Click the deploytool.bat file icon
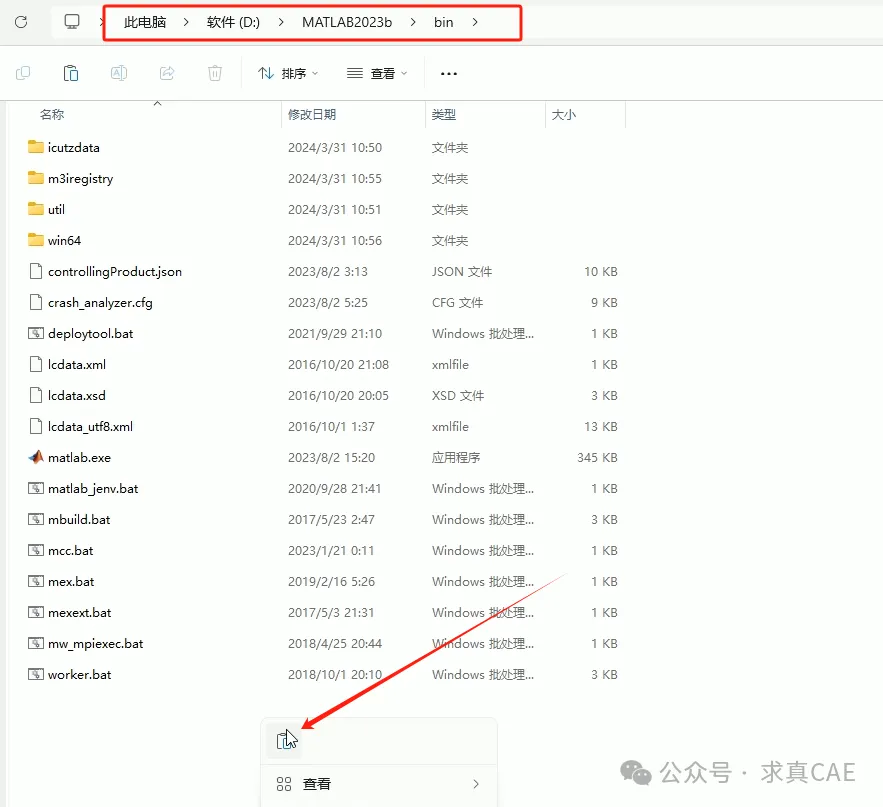 tap(35, 333)
